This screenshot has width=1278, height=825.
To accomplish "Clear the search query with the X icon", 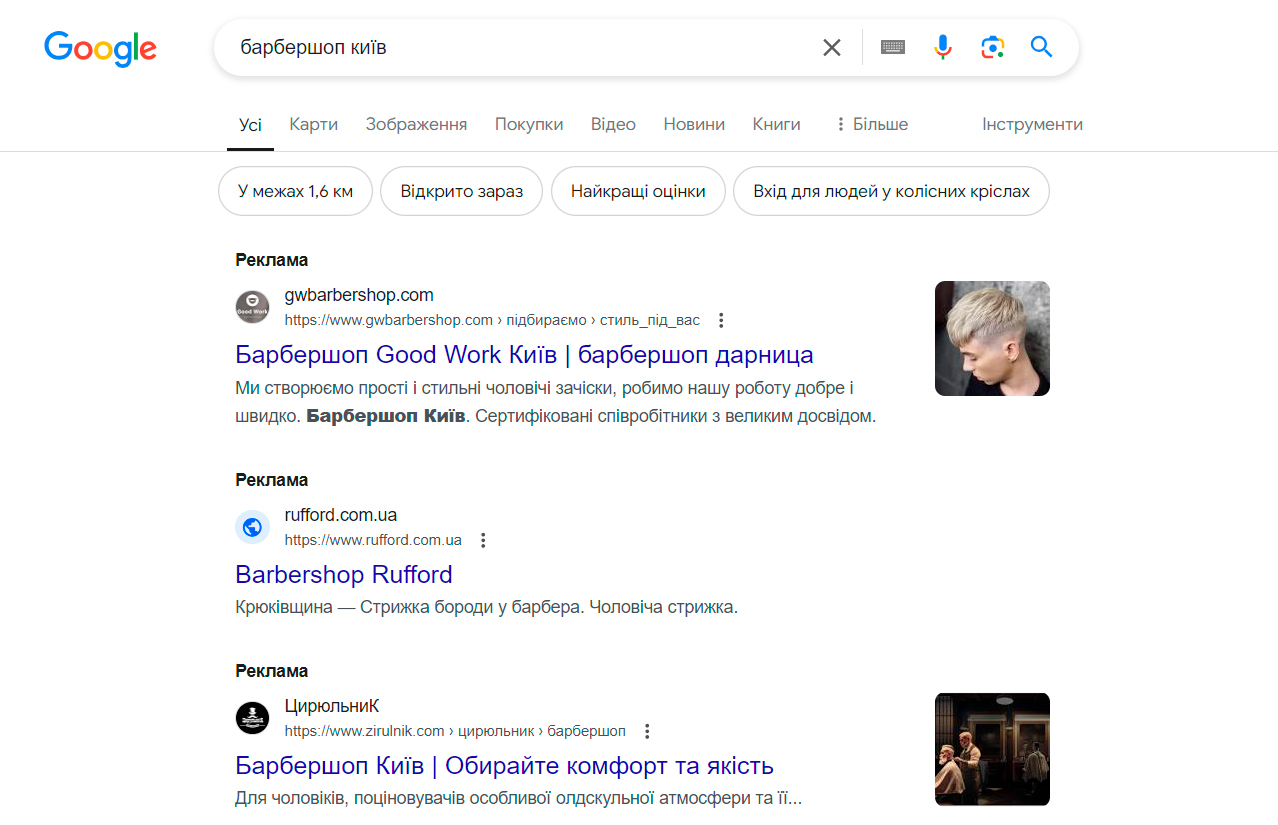I will click(x=832, y=47).
